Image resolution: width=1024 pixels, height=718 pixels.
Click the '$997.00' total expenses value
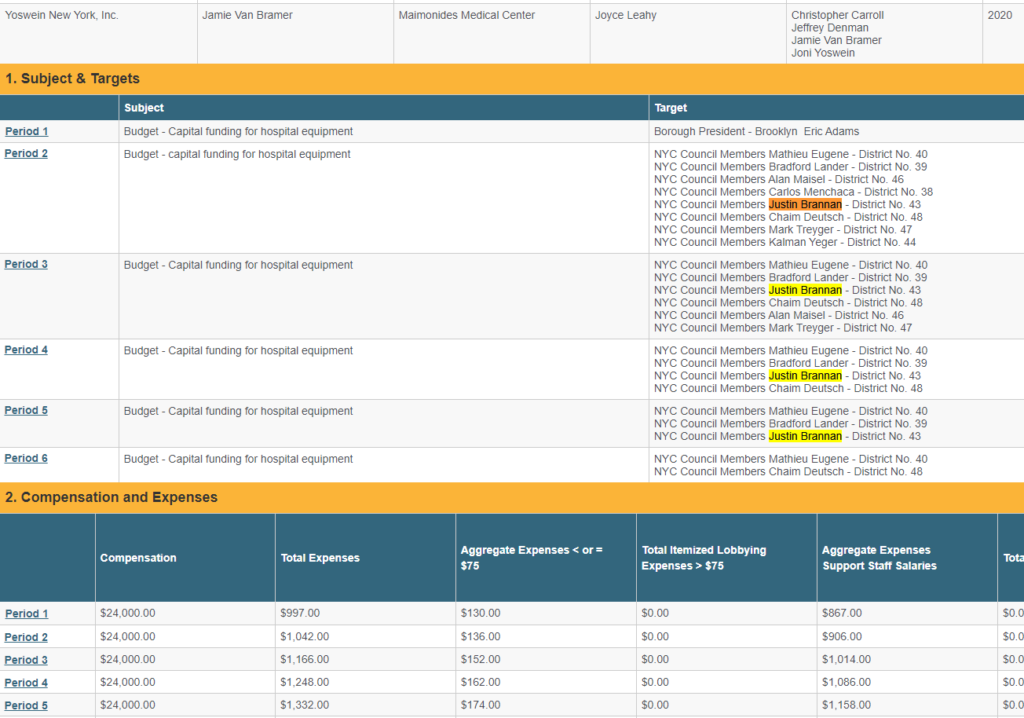tap(300, 613)
